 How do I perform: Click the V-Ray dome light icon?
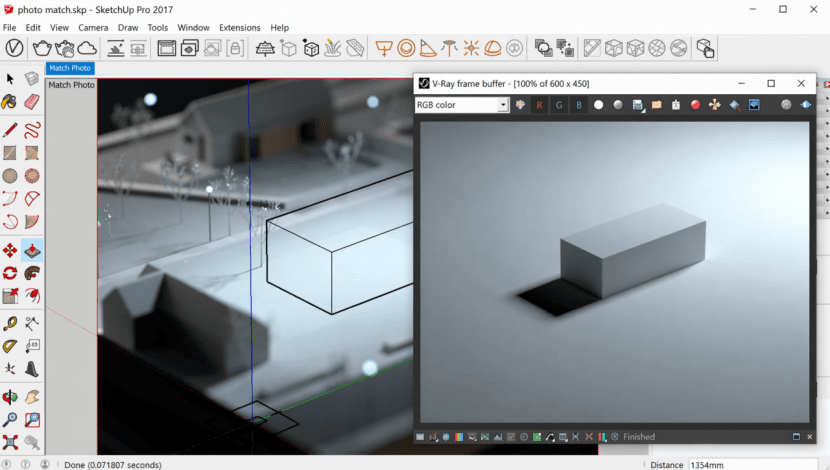(492, 49)
